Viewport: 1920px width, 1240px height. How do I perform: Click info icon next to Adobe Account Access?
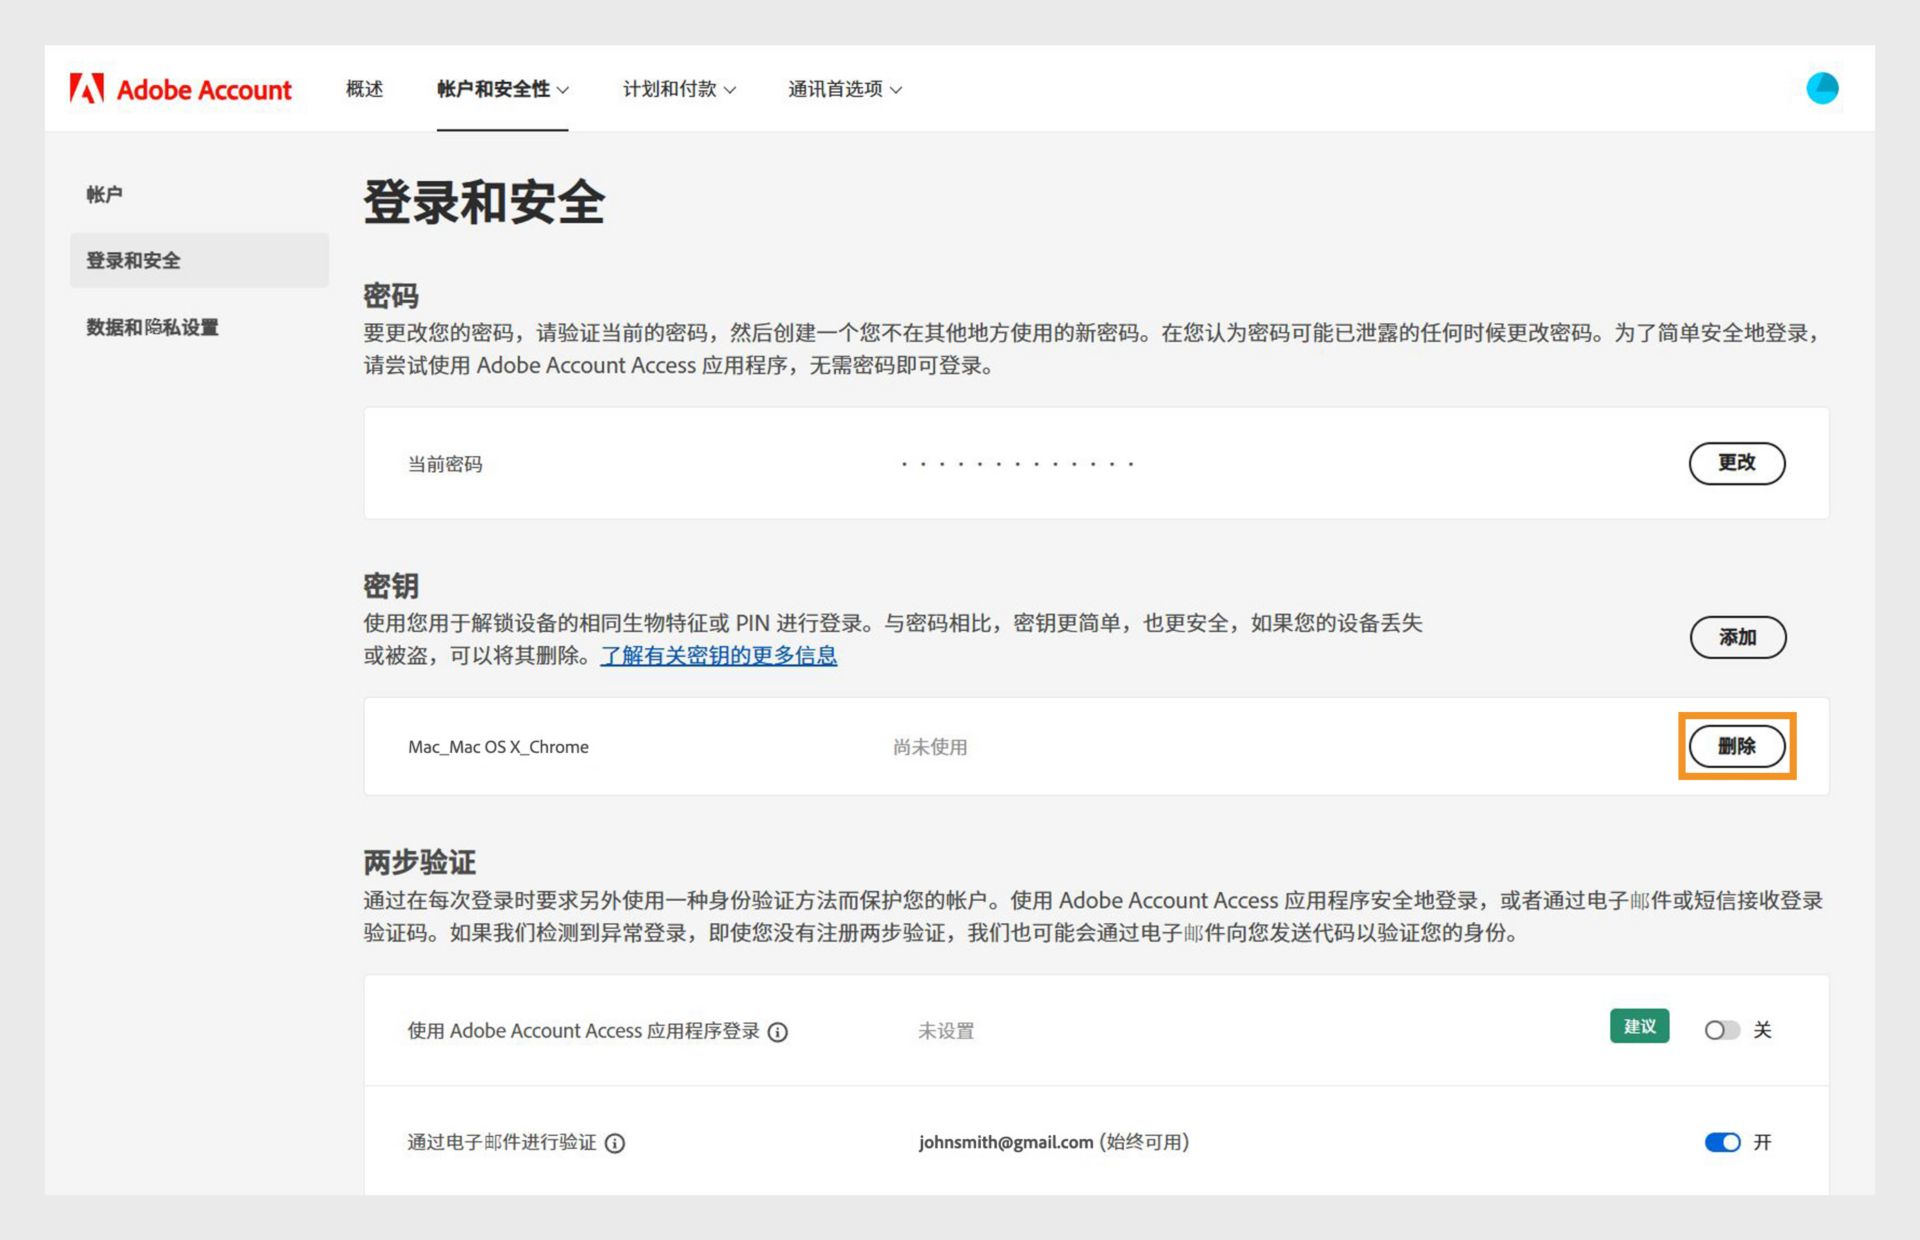pos(777,1032)
